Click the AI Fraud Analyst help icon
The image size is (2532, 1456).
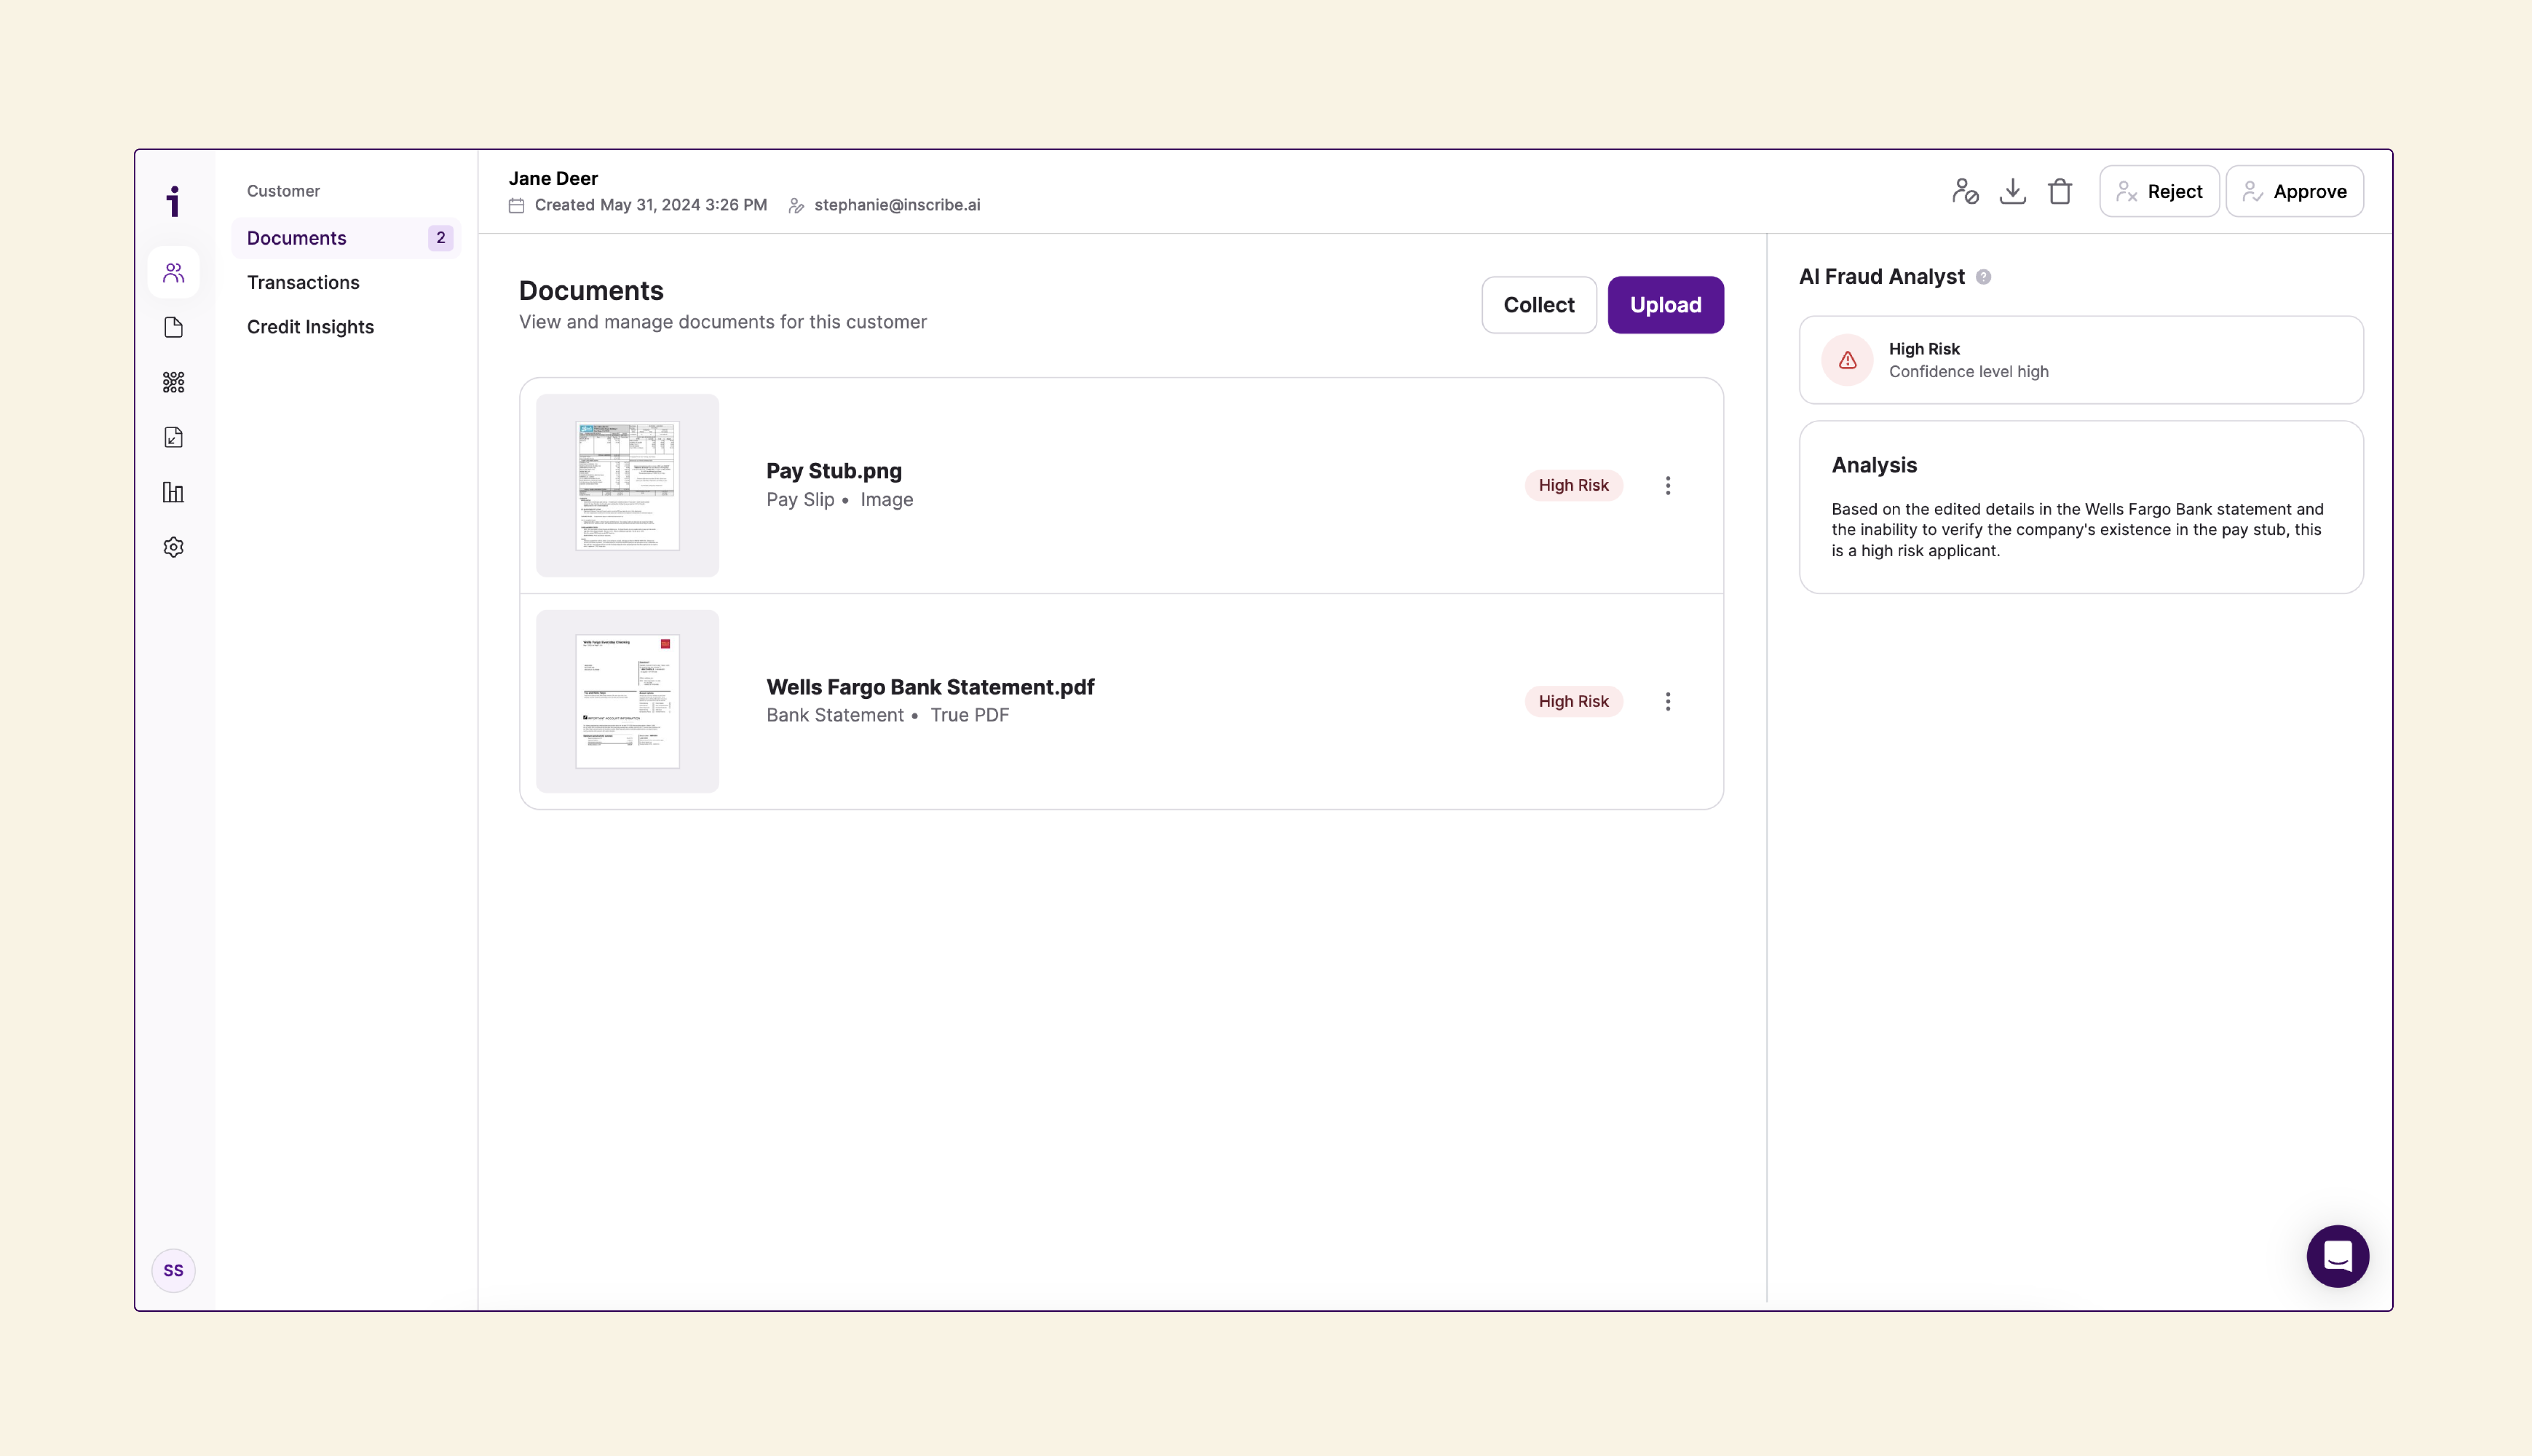coord(1983,277)
